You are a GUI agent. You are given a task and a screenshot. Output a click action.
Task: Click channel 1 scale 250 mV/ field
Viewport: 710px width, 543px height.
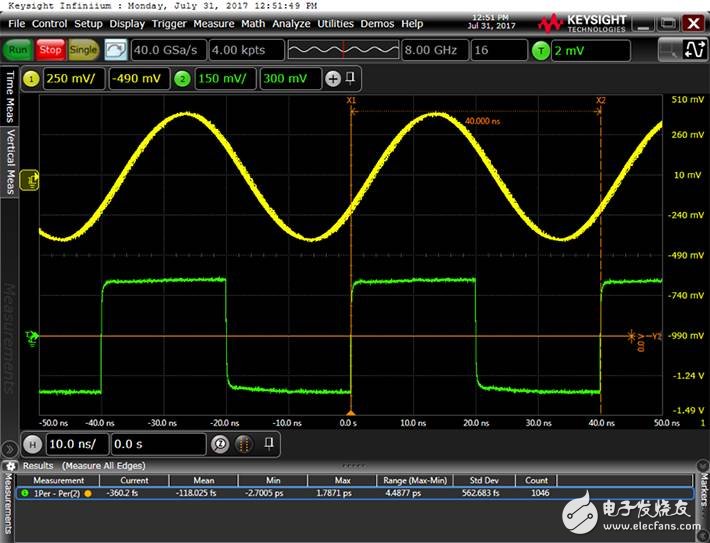(74, 79)
